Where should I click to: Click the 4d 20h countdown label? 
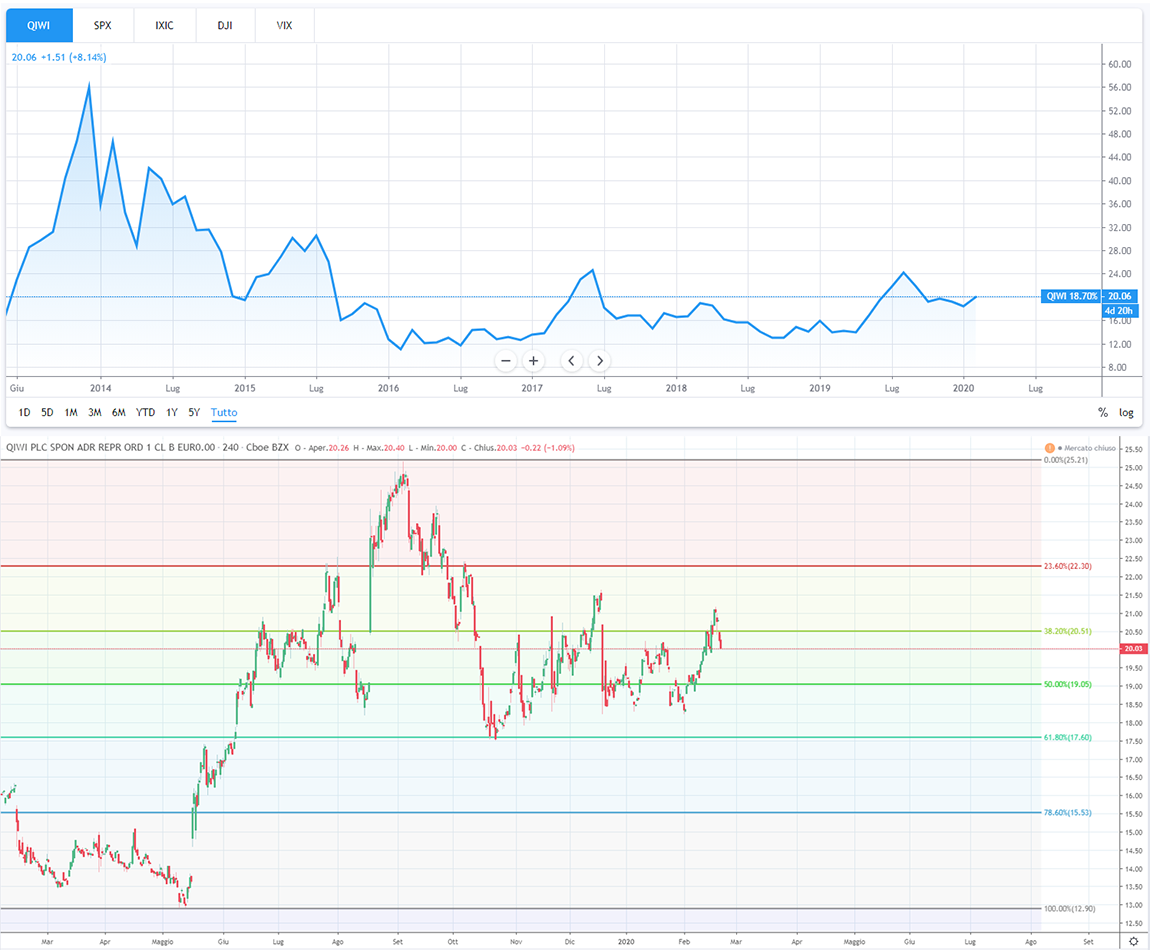[1120, 311]
